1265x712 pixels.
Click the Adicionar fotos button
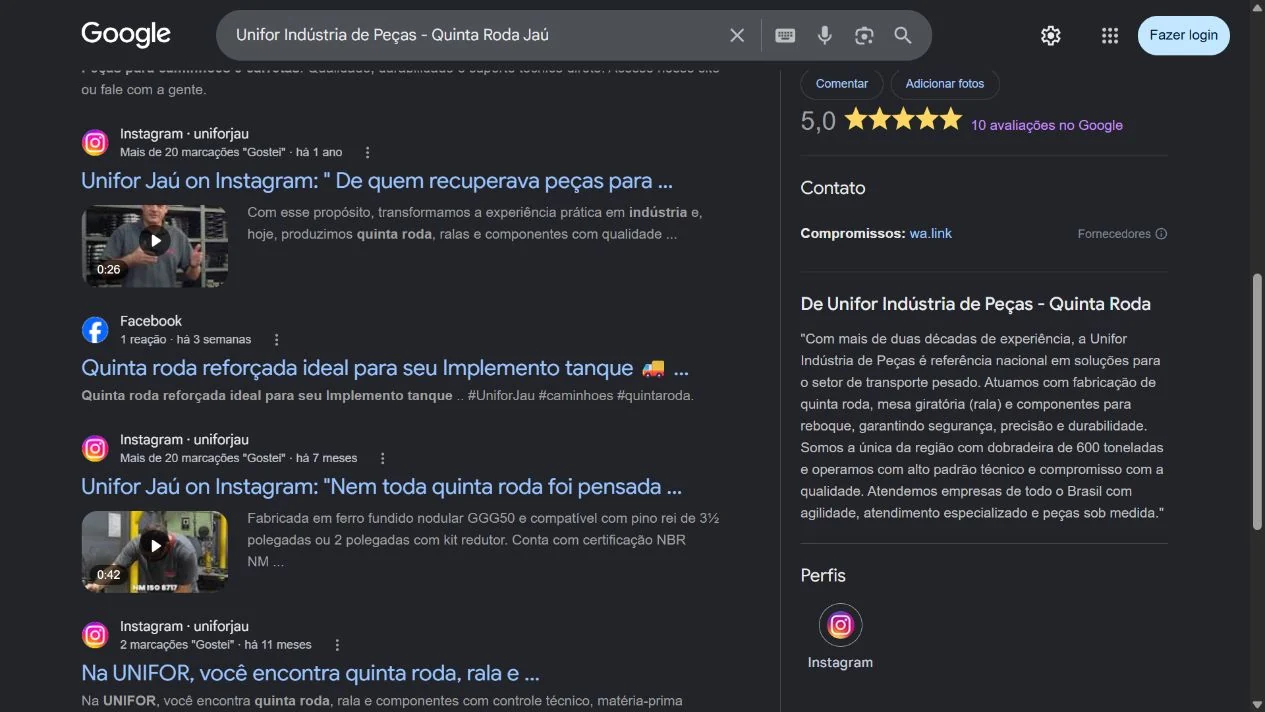pyautogui.click(x=945, y=84)
